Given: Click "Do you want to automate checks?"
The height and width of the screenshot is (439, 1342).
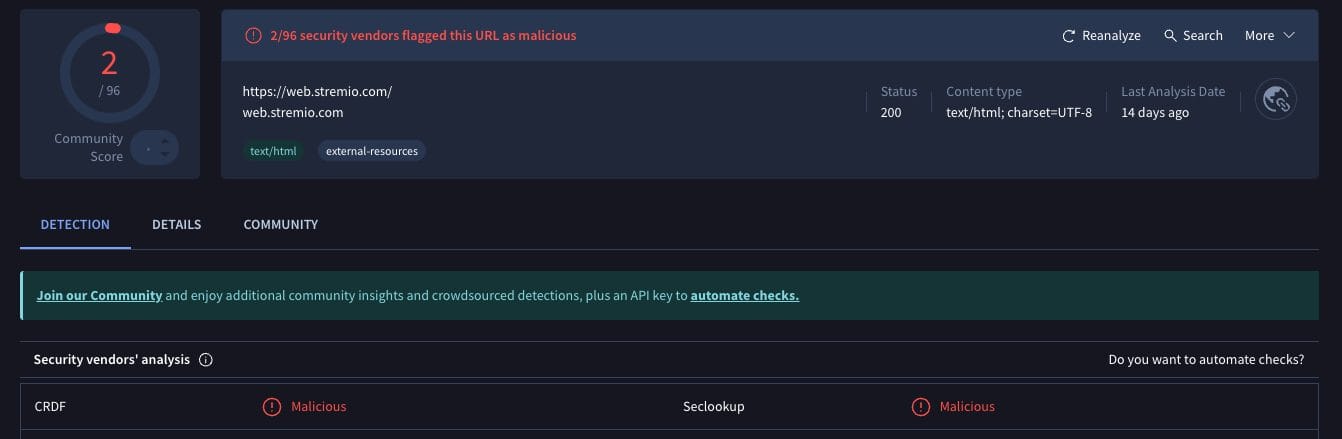Looking at the screenshot, I should pyautogui.click(x=1205, y=360).
